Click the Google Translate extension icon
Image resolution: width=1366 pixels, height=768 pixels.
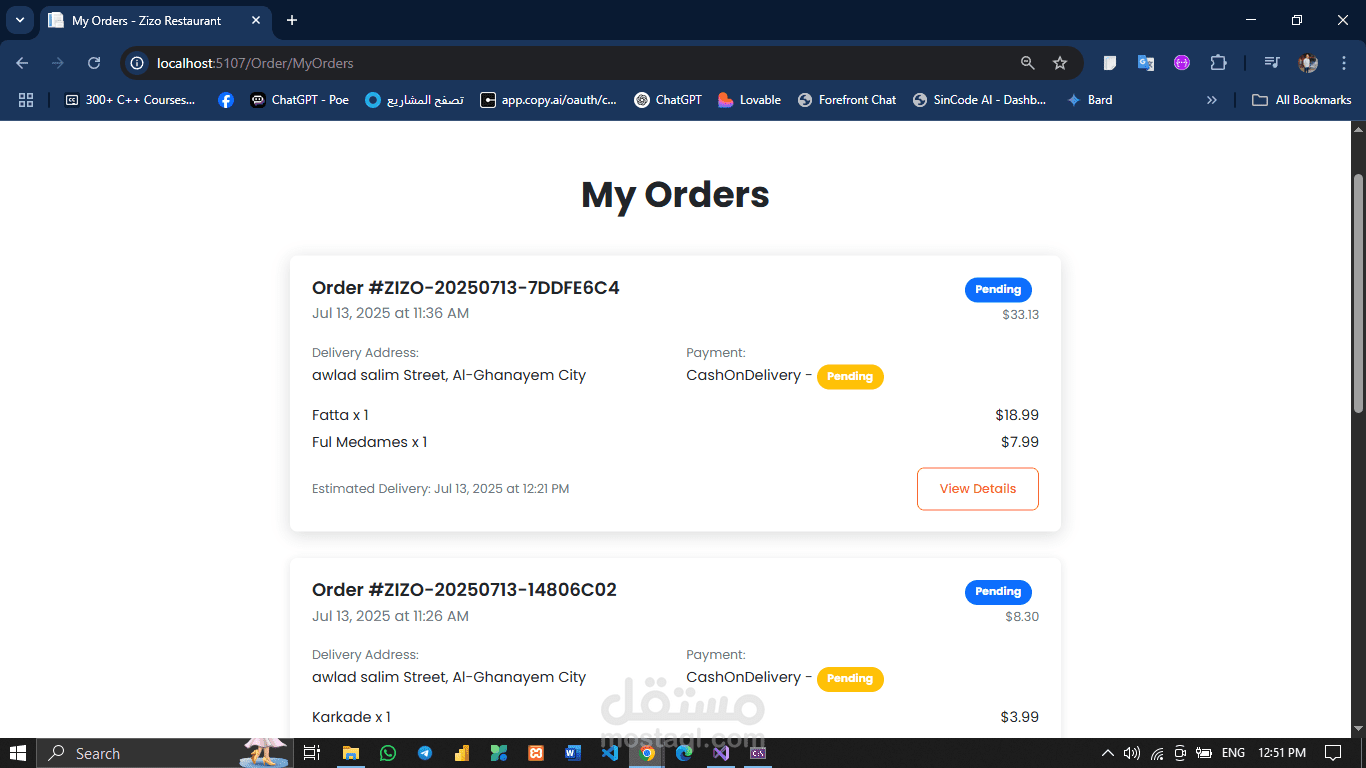(x=1146, y=63)
